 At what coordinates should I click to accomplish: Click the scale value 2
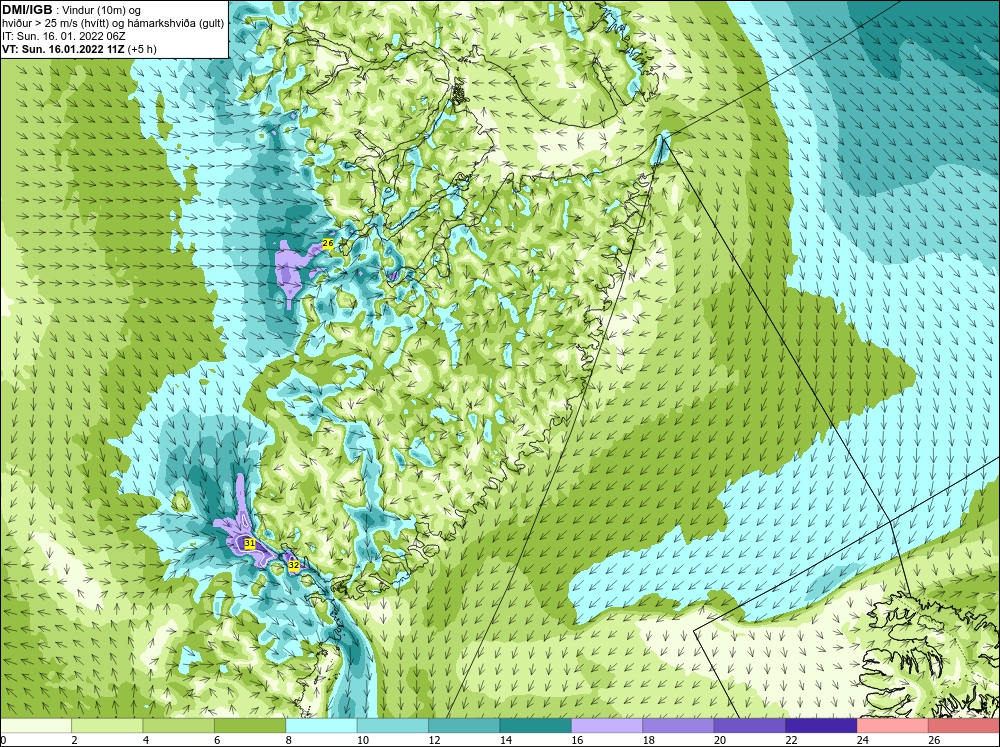pyautogui.click(x=75, y=740)
